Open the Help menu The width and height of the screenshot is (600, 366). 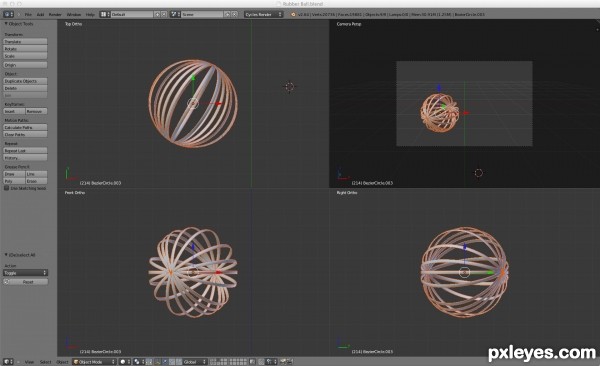coord(90,15)
